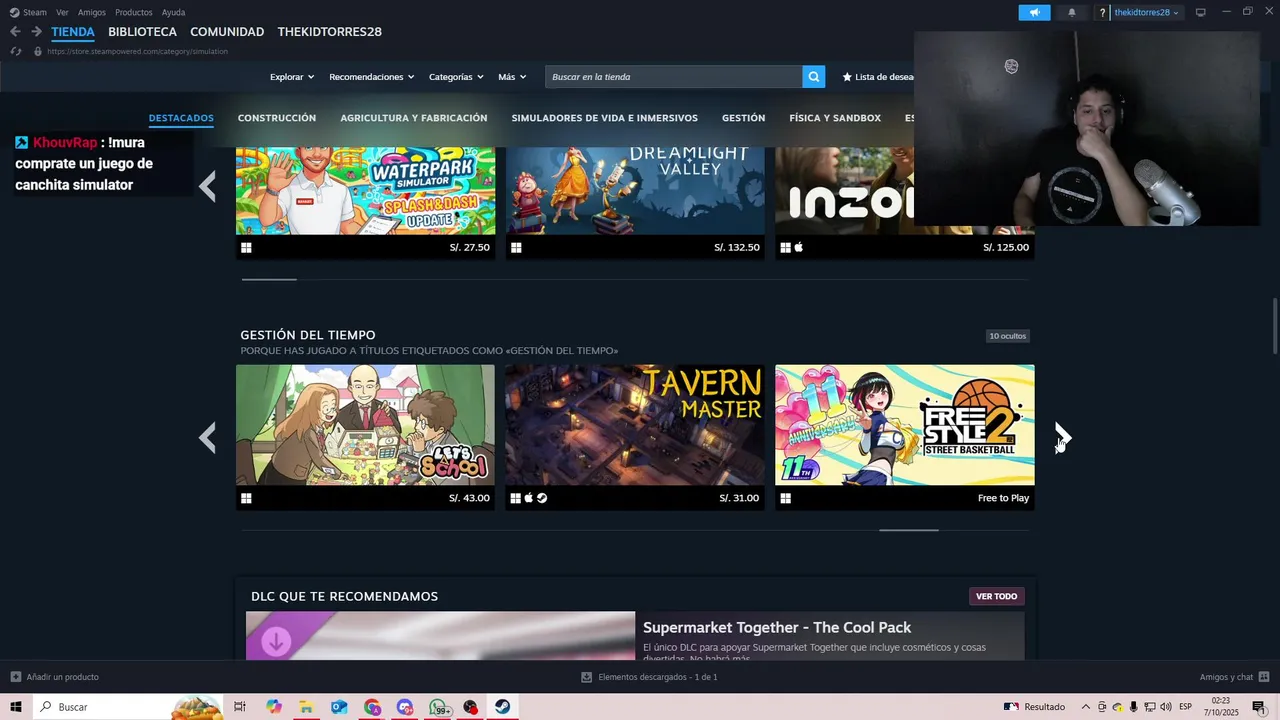The width and height of the screenshot is (1280, 720).
Task: Open Windows Start menu
Action: coord(16,707)
